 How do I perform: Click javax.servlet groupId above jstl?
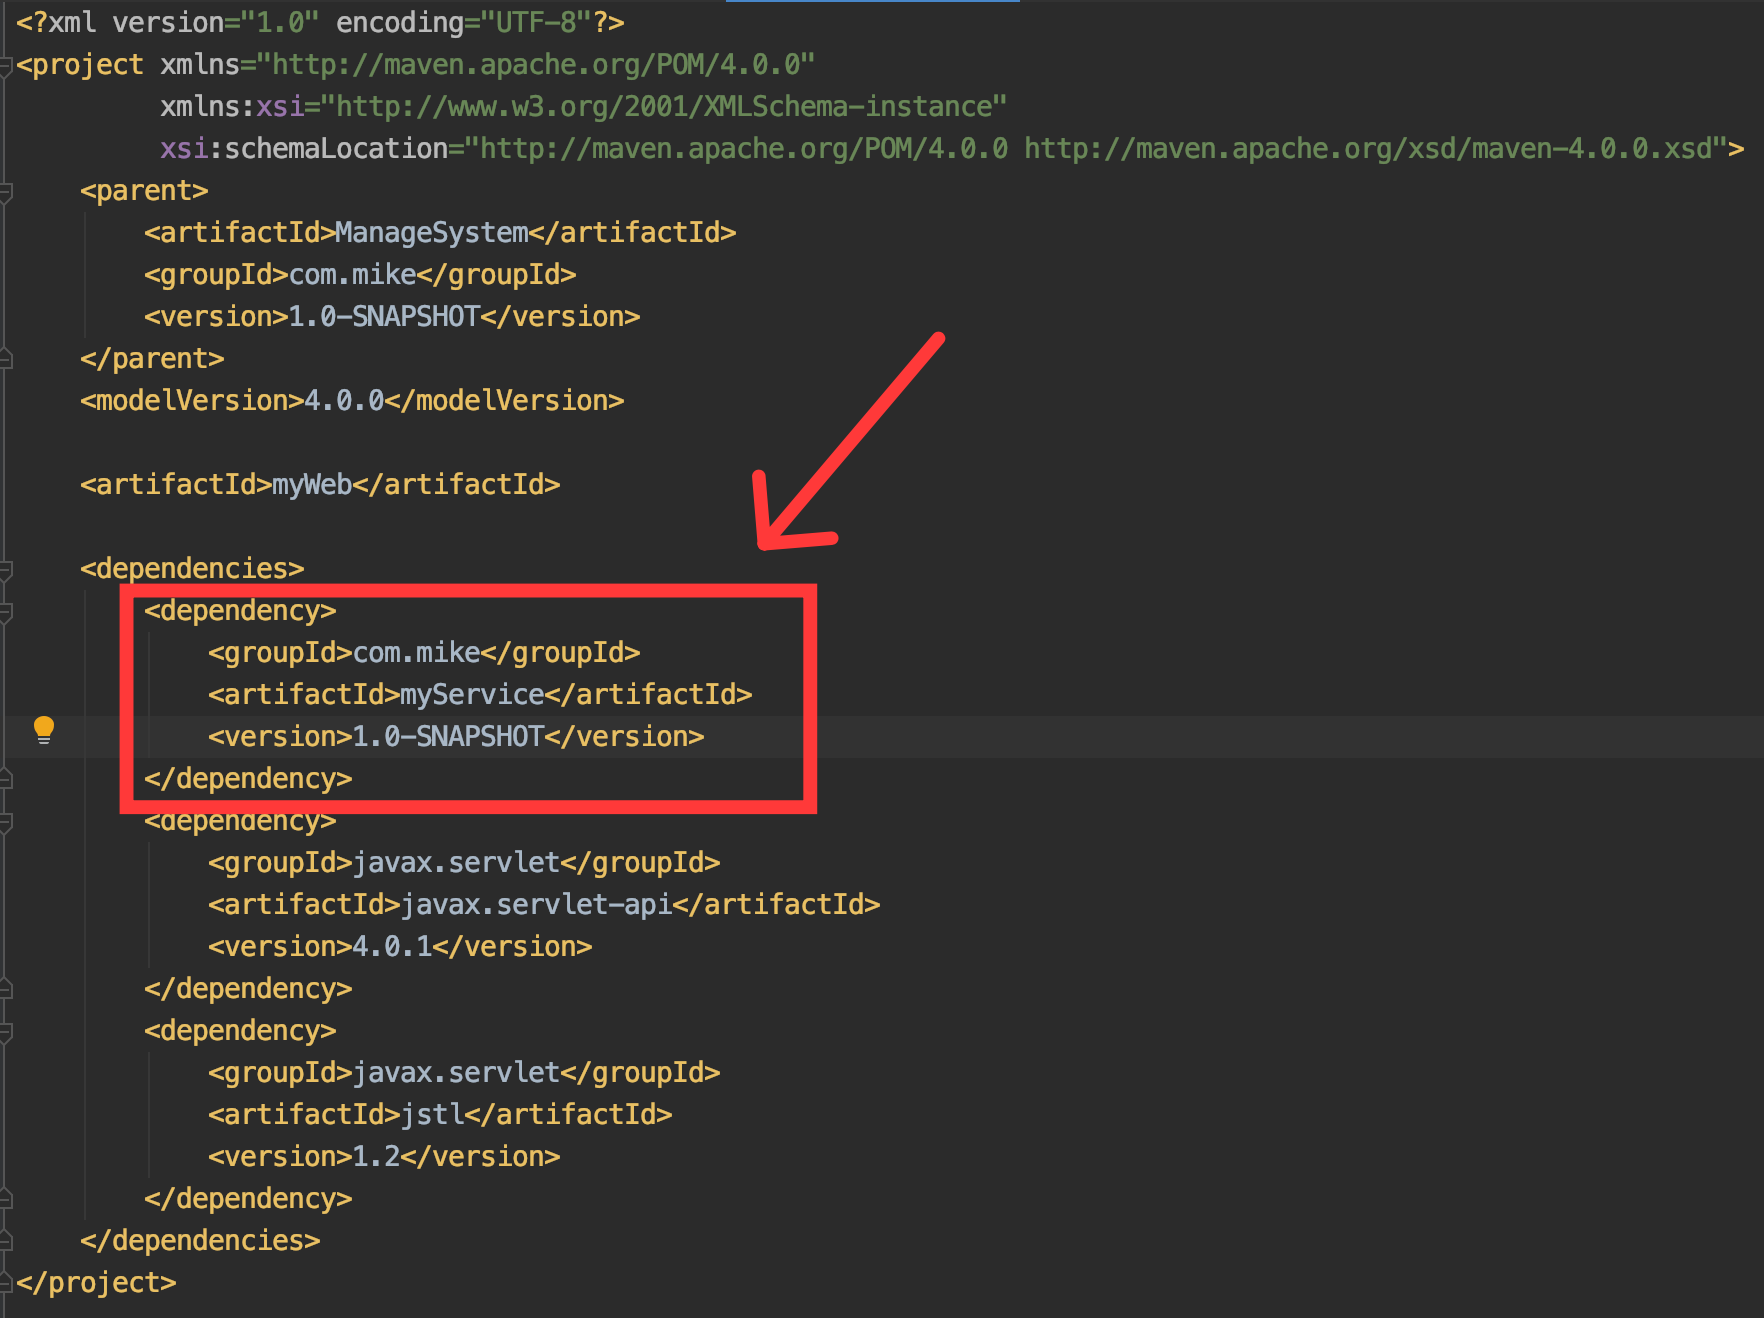point(456,1072)
